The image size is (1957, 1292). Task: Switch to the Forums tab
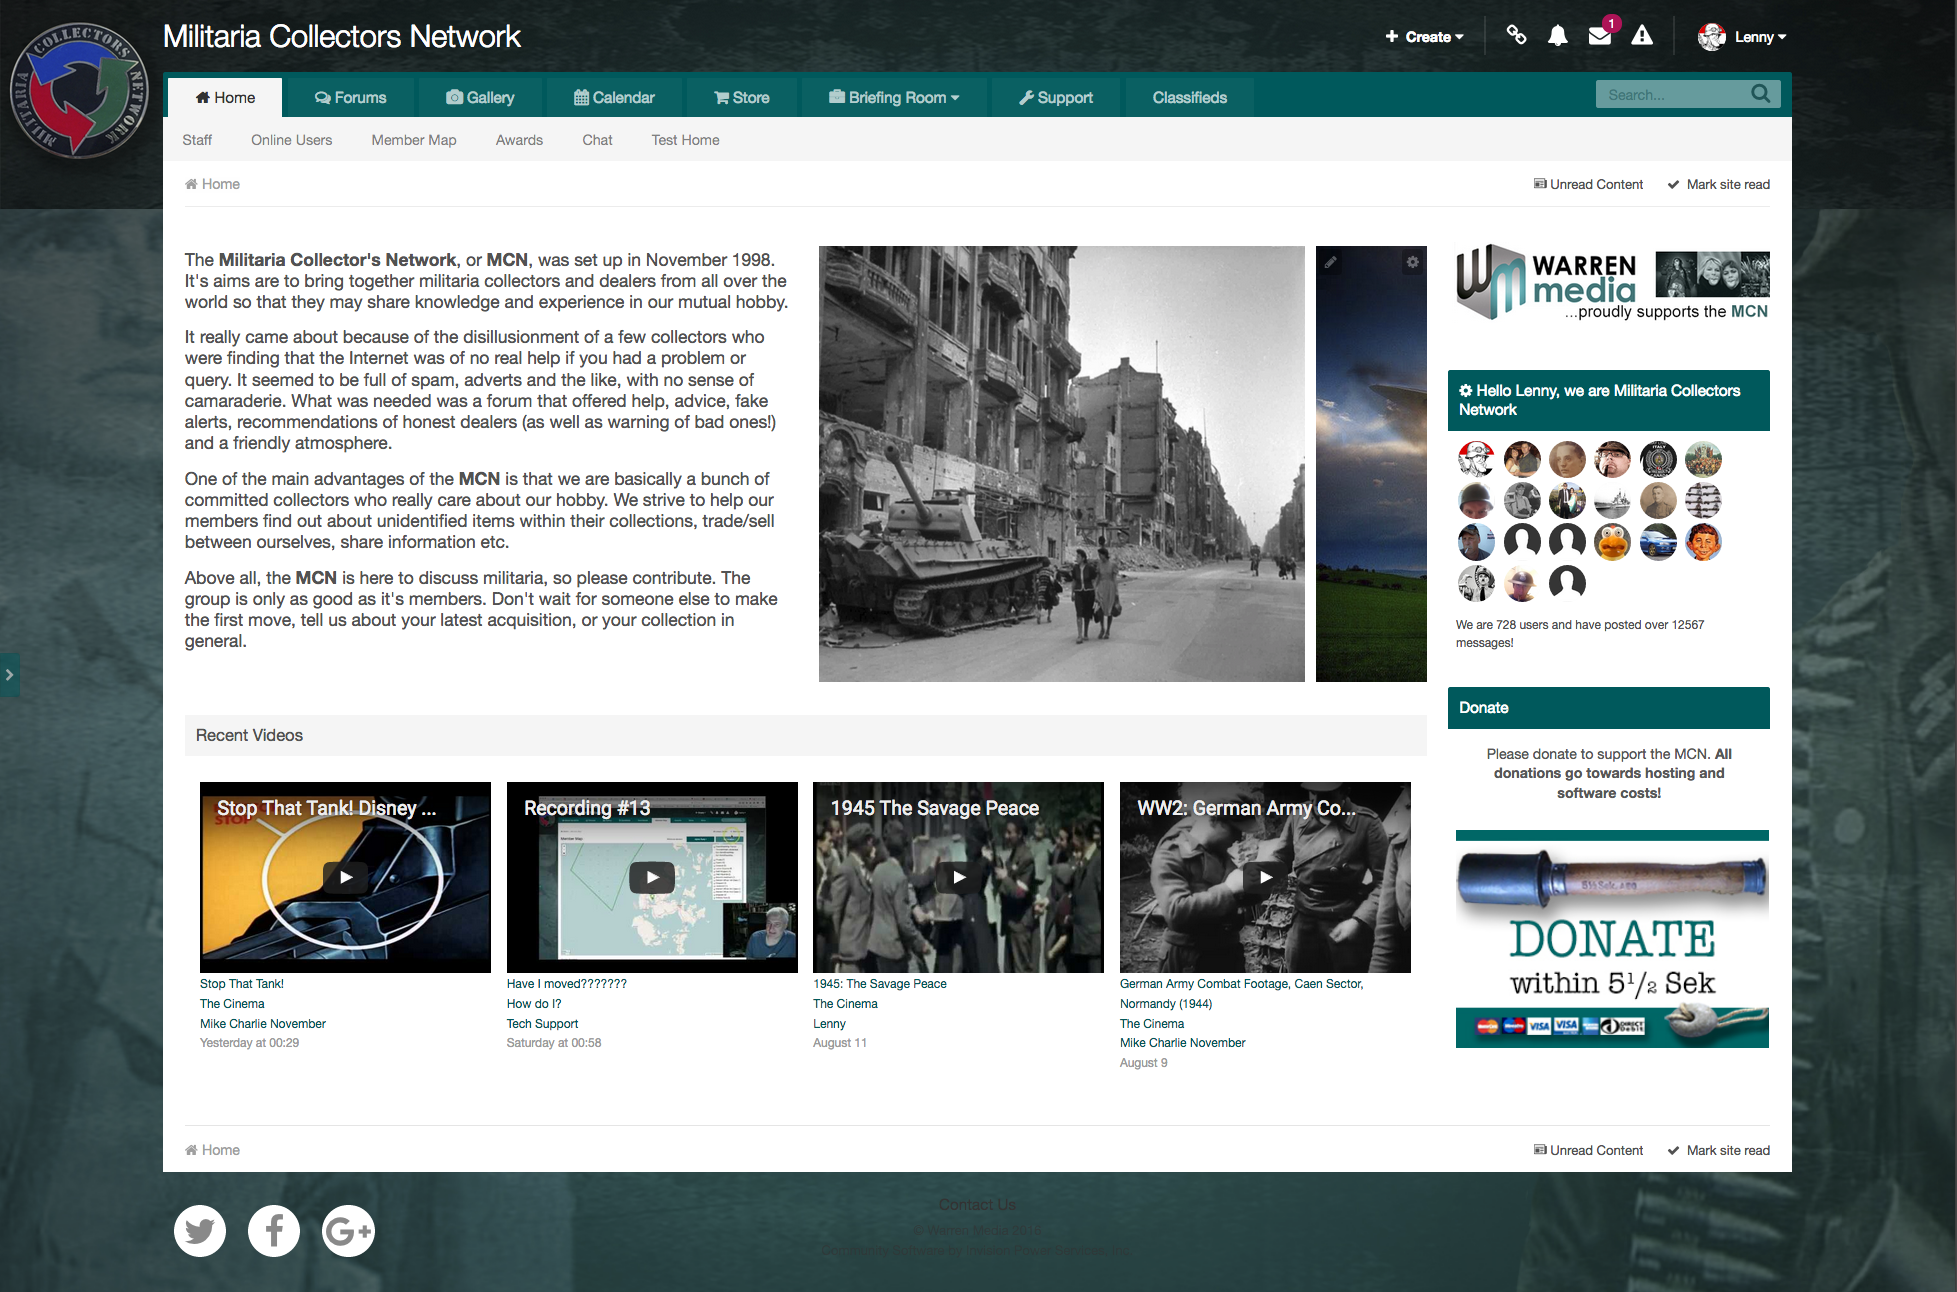click(x=350, y=97)
